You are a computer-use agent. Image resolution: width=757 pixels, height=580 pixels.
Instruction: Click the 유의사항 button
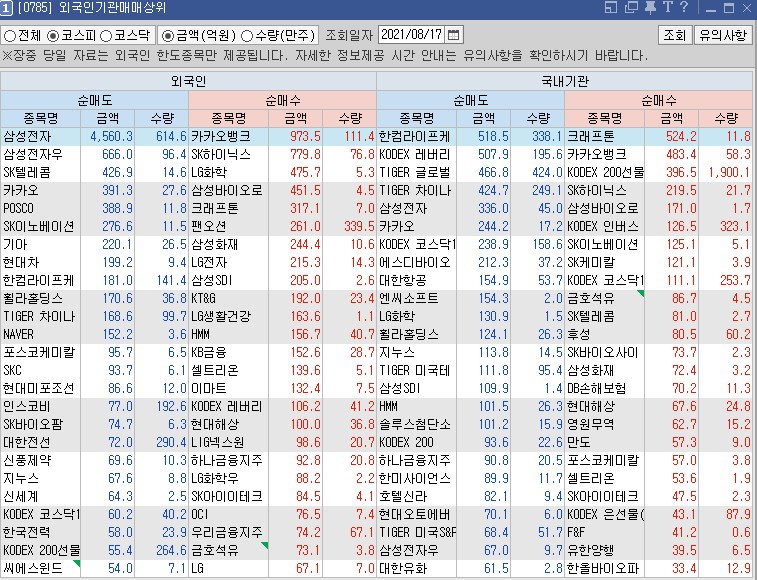pos(723,35)
